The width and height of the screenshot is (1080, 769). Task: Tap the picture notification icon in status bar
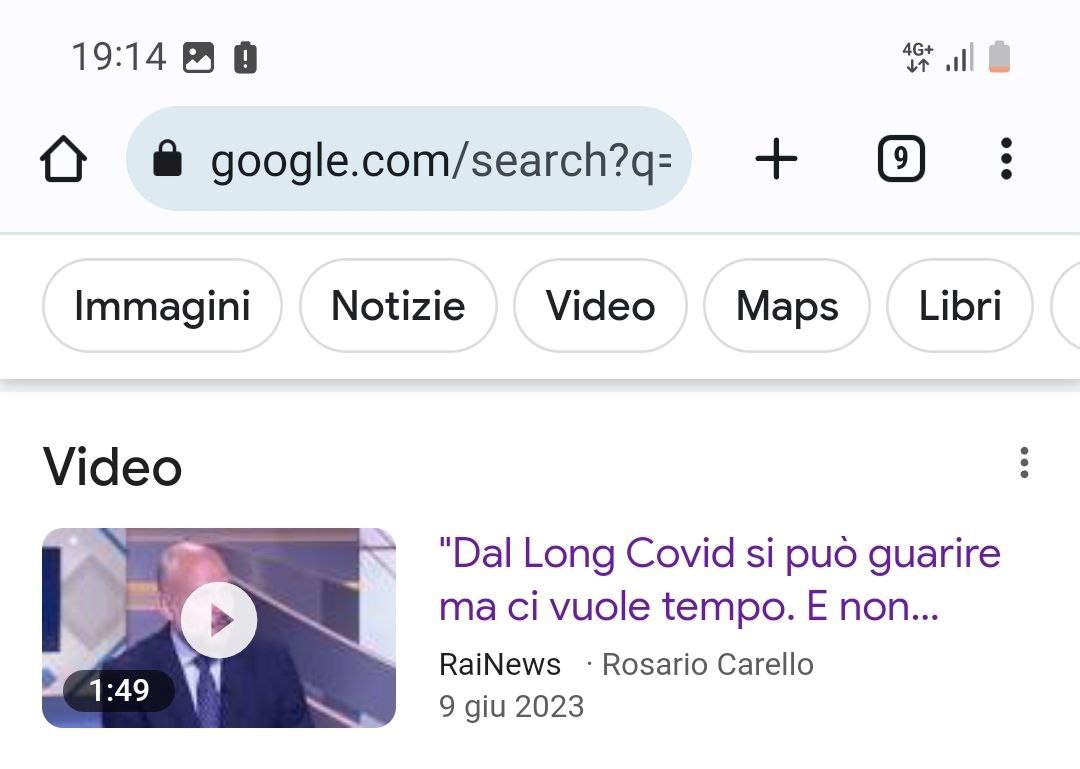198,58
